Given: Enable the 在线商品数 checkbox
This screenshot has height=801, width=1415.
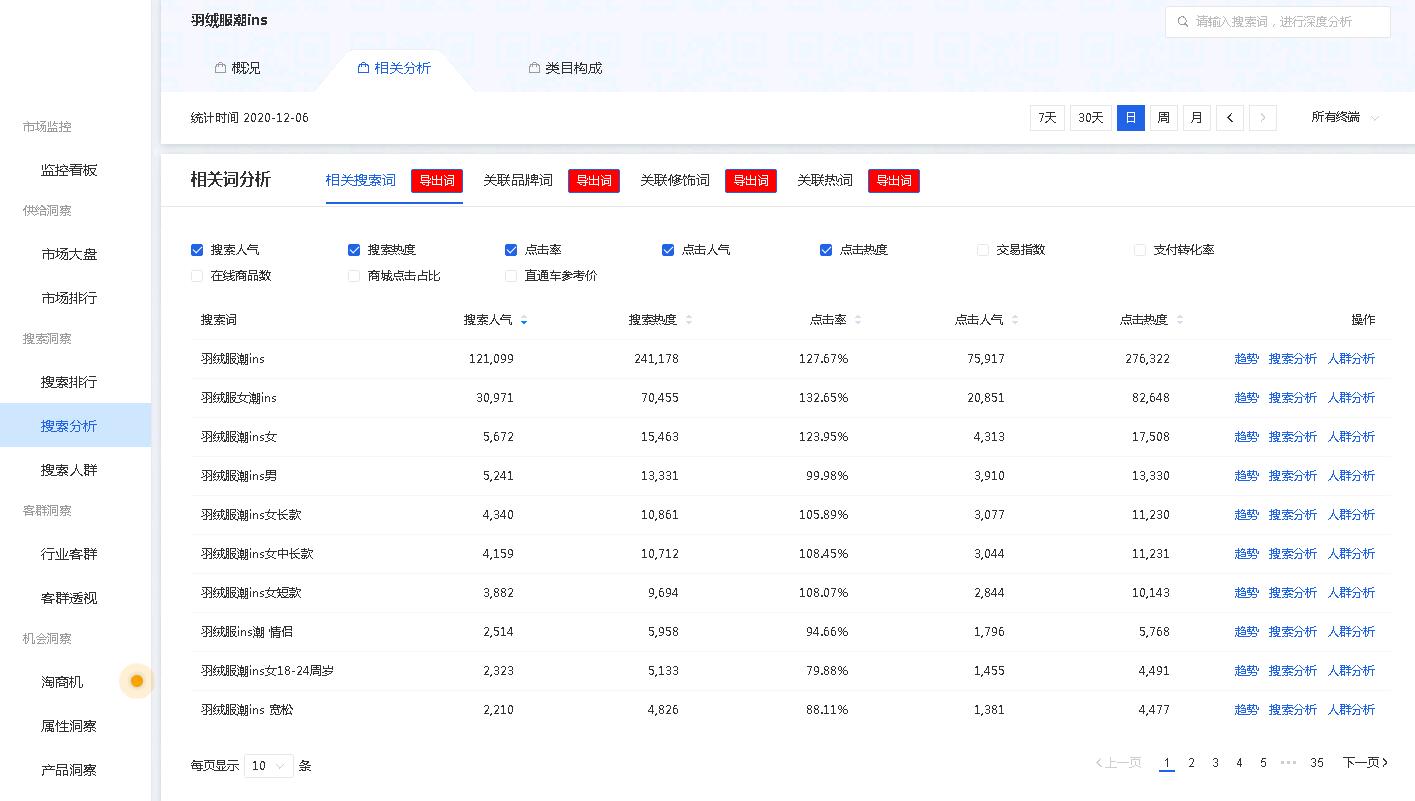Looking at the screenshot, I should click(x=197, y=276).
